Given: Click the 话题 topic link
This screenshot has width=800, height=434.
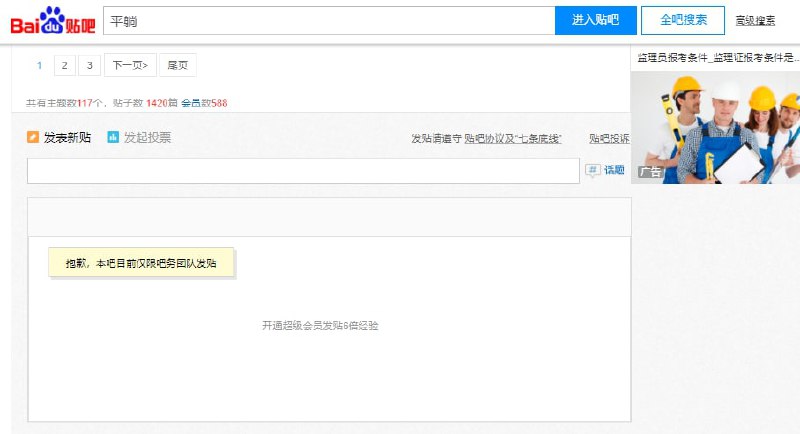Looking at the screenshot, I should tap(614, 170).
